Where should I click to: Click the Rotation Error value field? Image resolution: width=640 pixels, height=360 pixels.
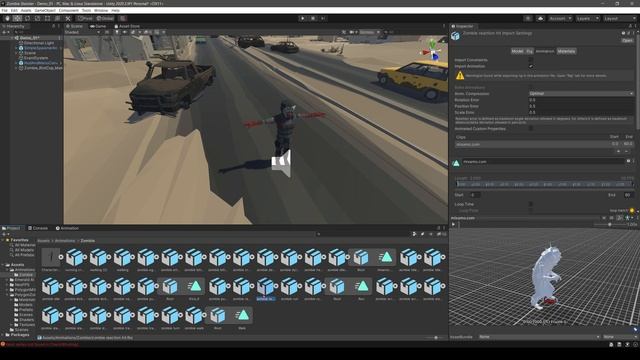581,100
